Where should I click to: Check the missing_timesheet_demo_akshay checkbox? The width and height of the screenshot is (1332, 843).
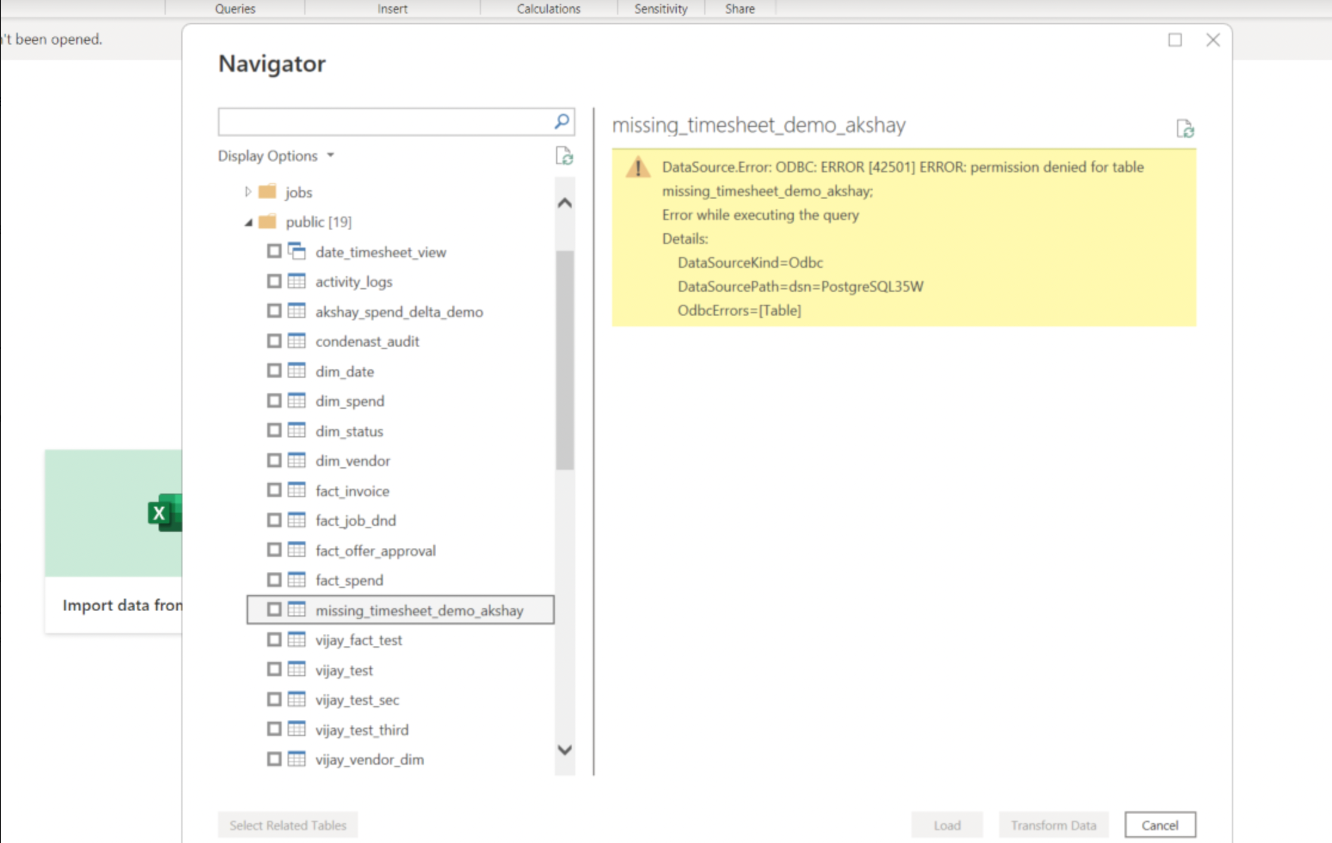[x=274, y=610]
